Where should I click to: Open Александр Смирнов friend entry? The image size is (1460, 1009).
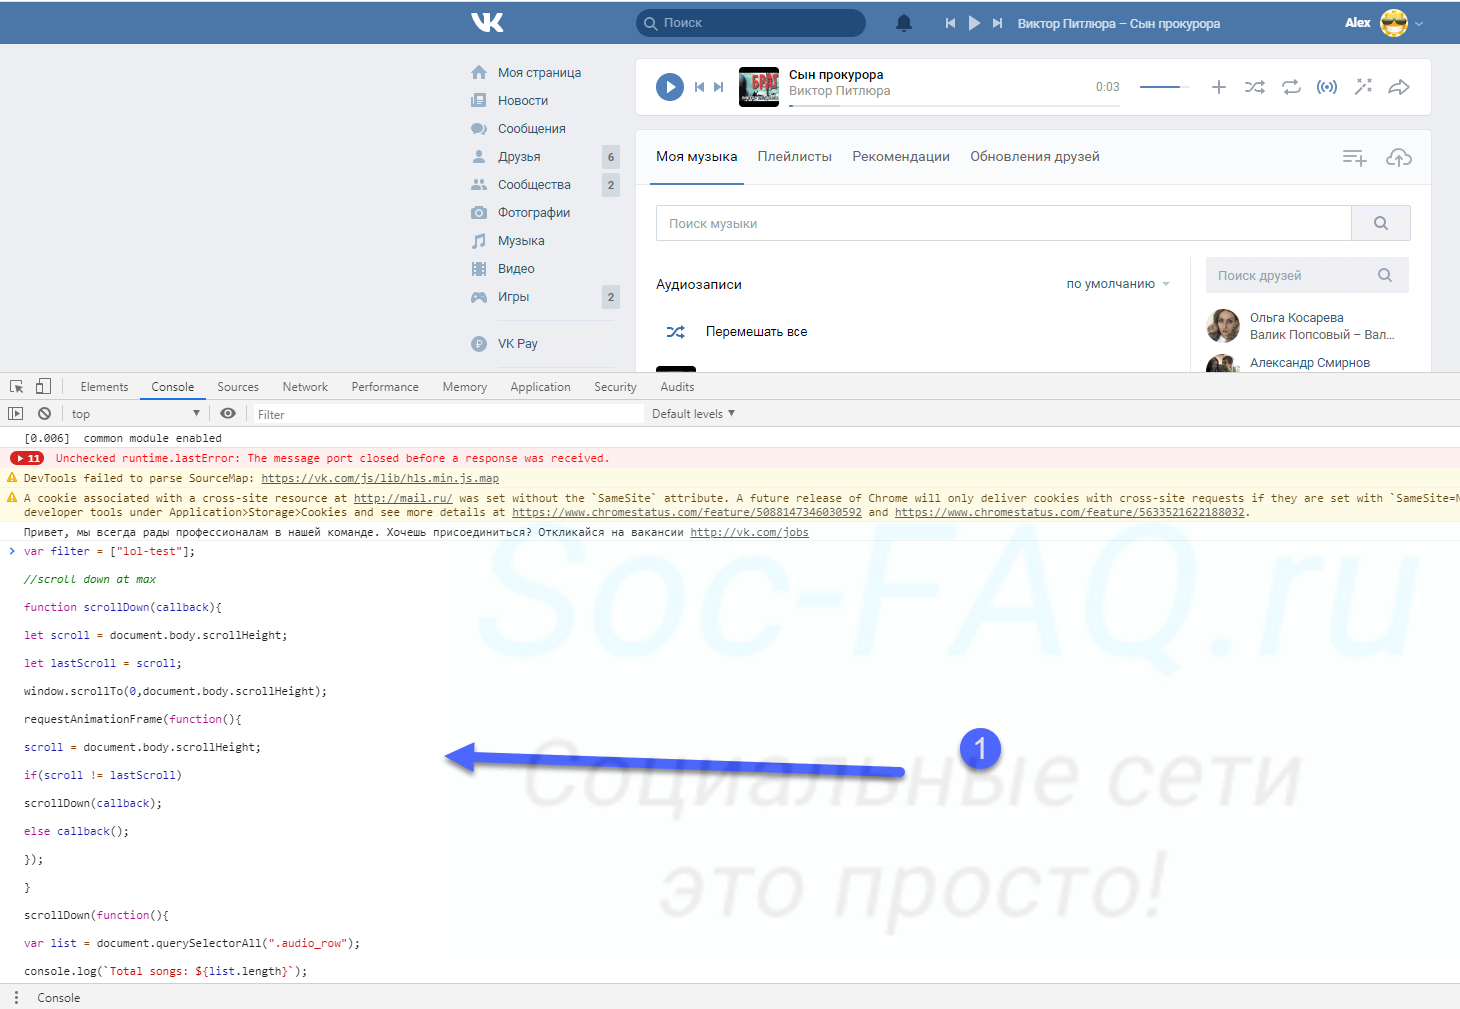(x=1309, y=363)
